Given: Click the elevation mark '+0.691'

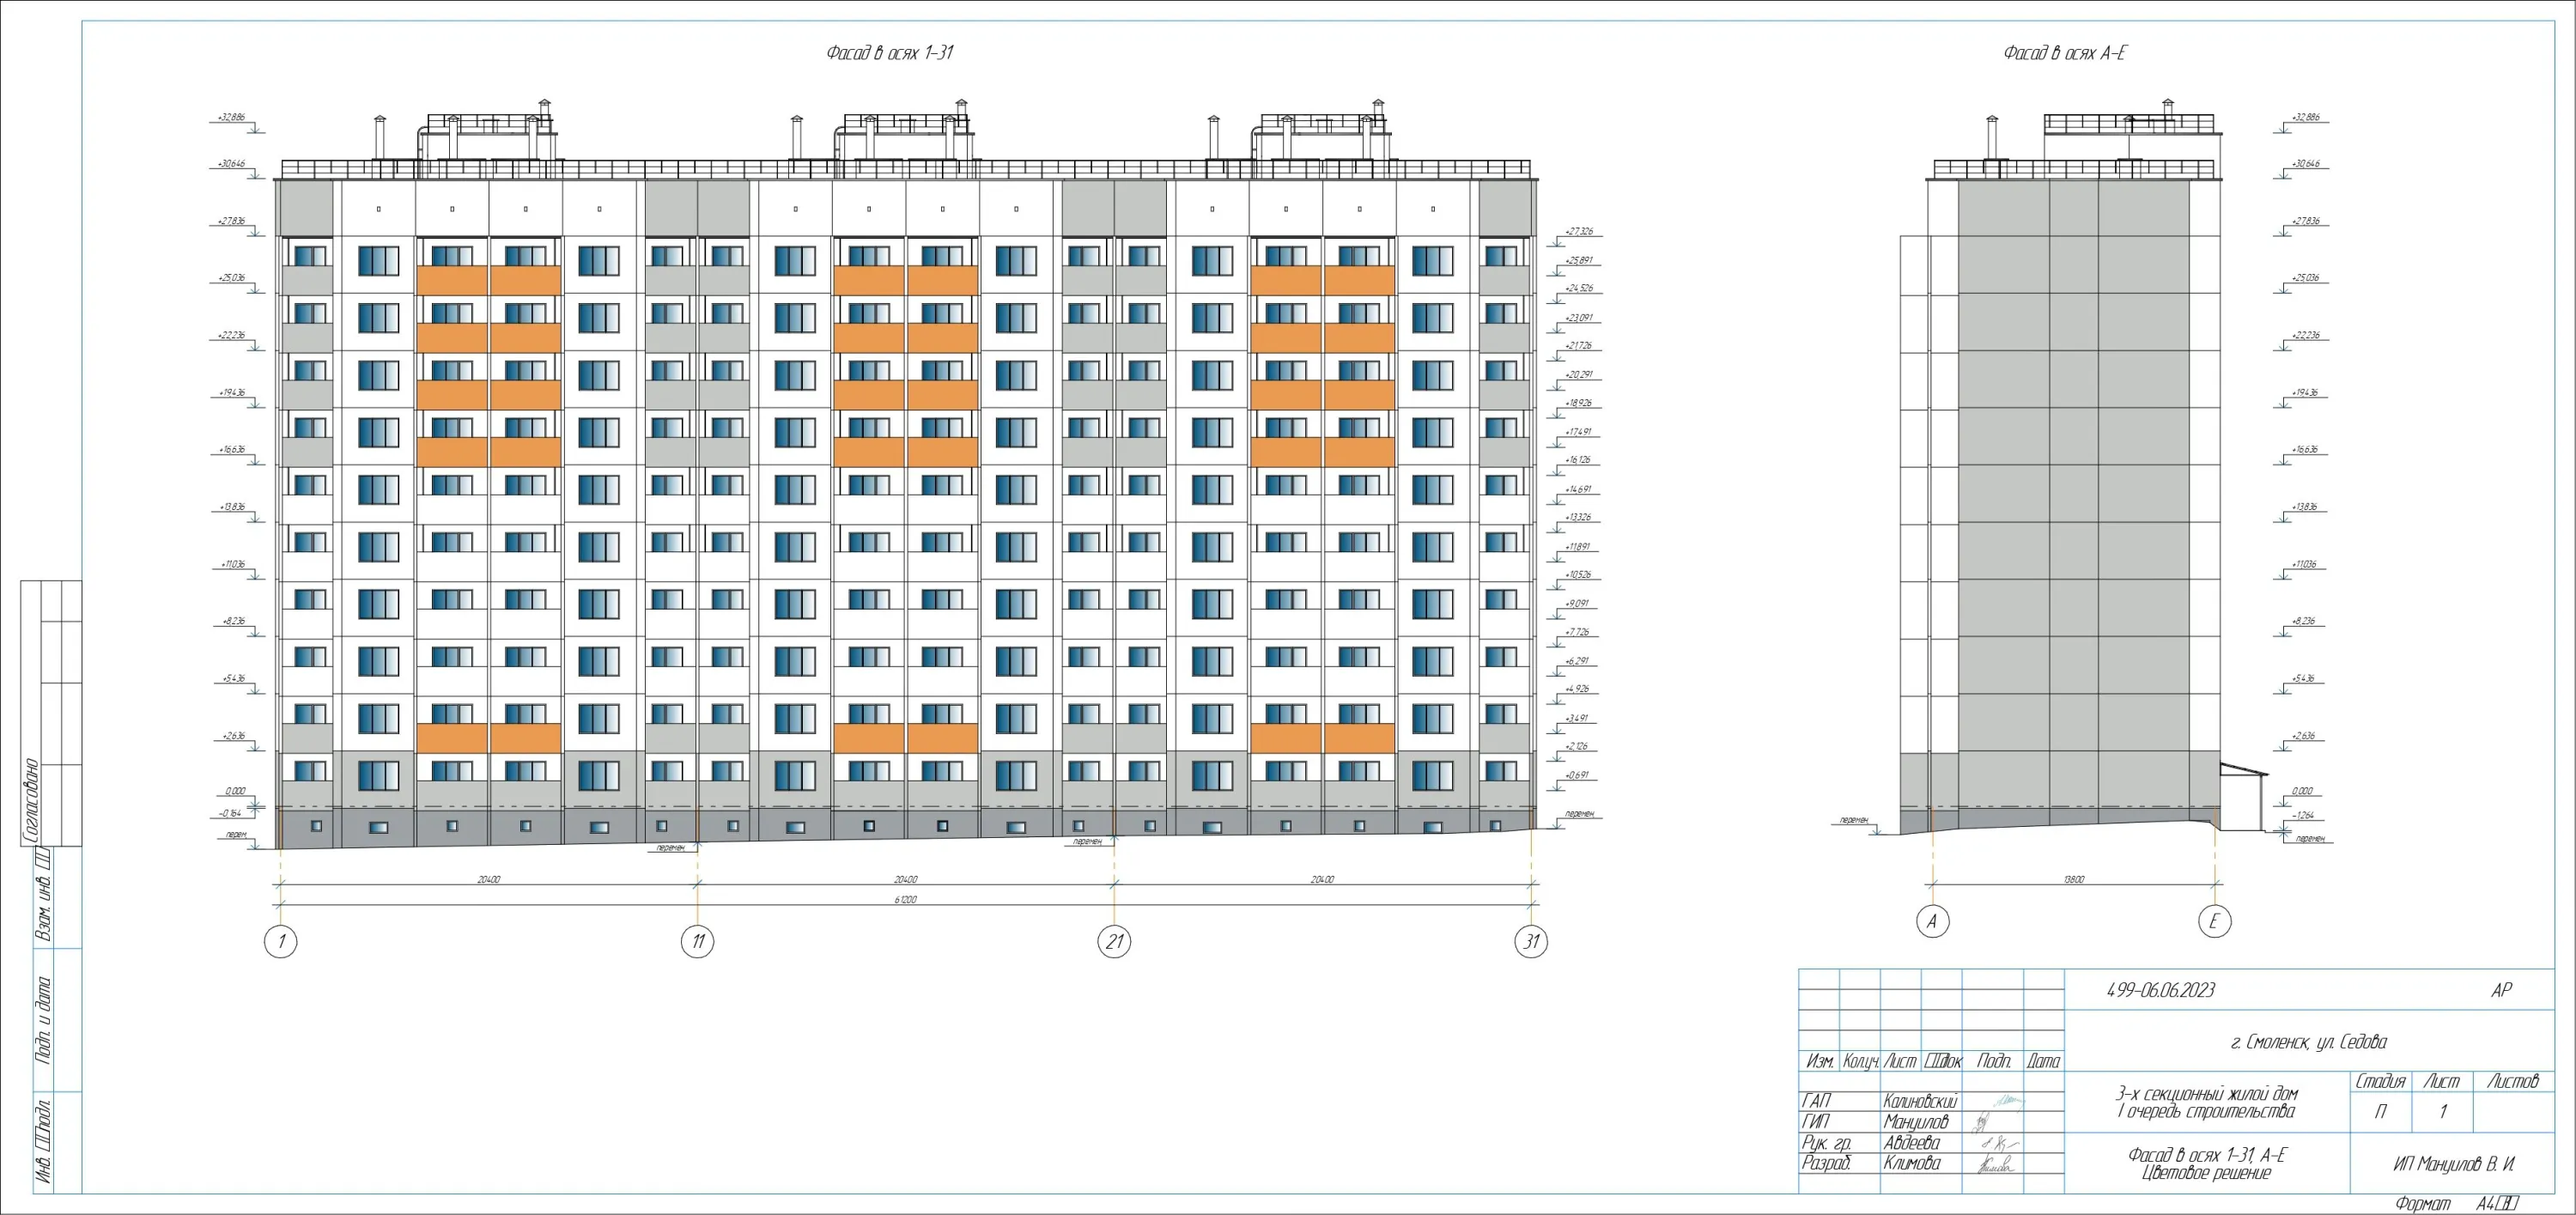Looking at the screenshot, I should [1579, 775].
